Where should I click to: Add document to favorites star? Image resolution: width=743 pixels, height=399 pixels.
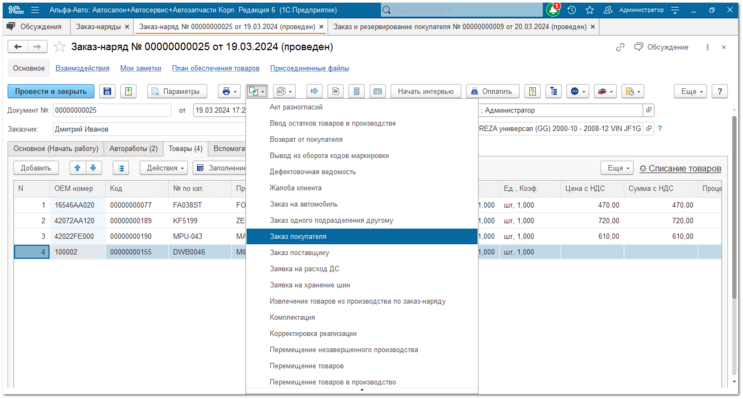tap(59, 47)
